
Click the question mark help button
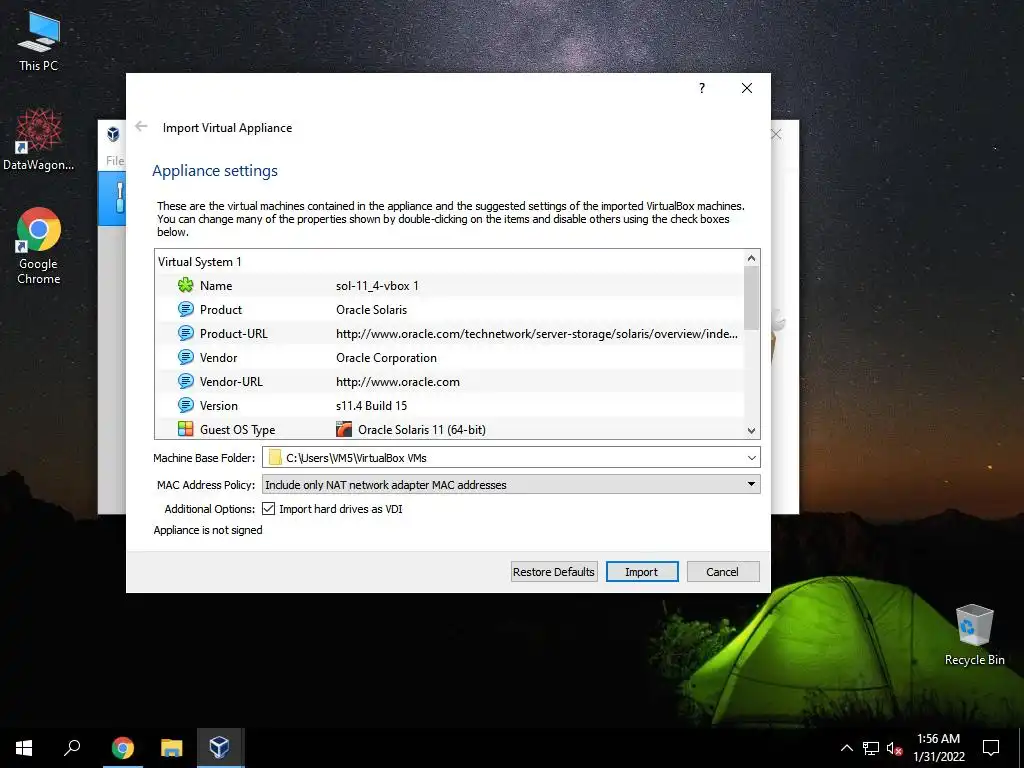[x=702, y=88]
